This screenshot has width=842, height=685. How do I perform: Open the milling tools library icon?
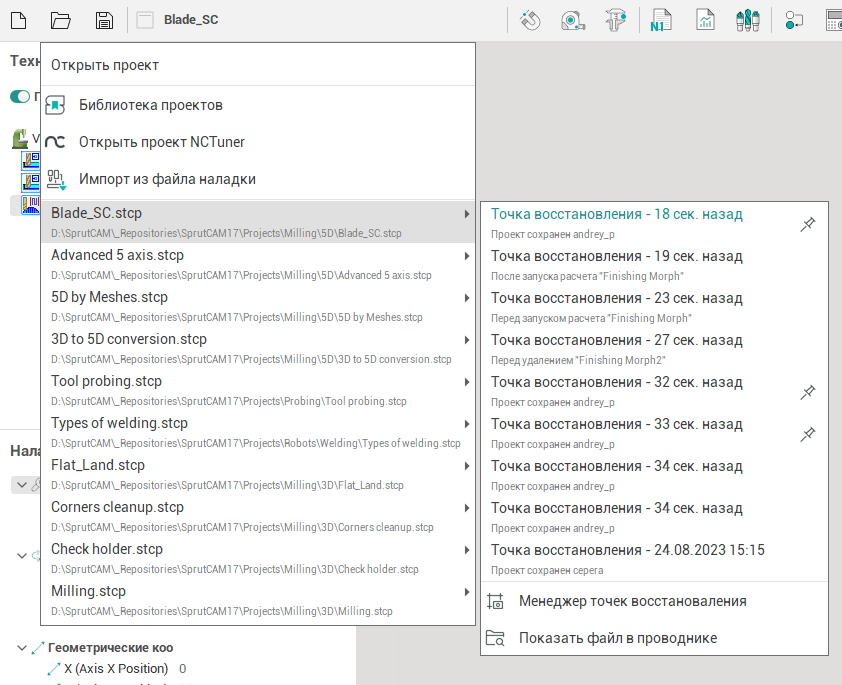(x=748, y=20)
